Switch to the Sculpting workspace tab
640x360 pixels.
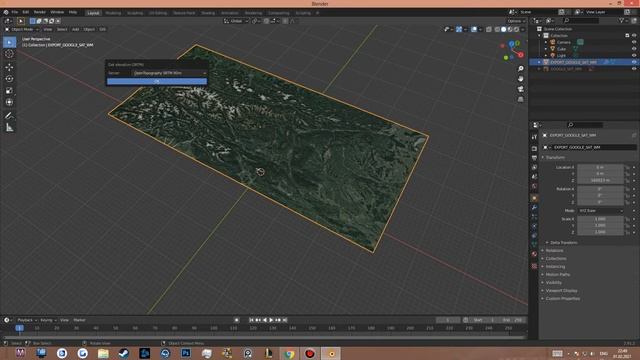click(135, 13)
